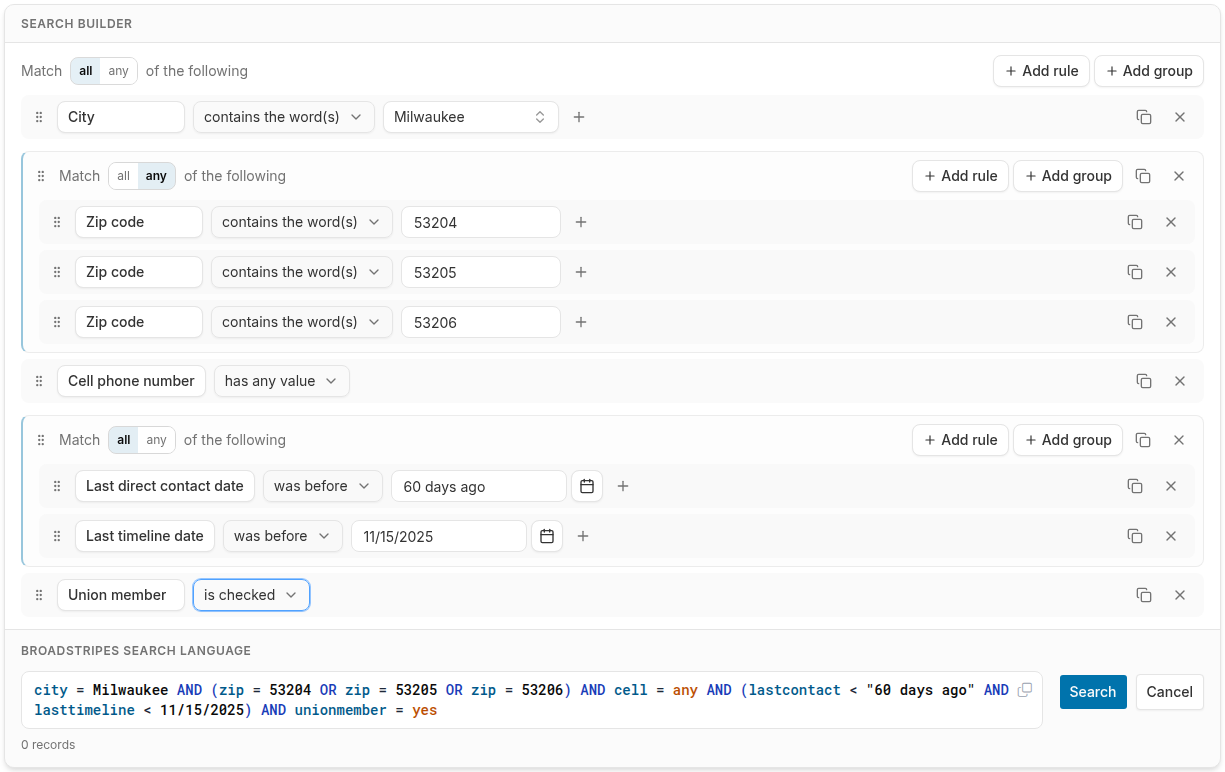Edit the 11/15/2025 date value
1225x772 pixels.
[439, 536]
